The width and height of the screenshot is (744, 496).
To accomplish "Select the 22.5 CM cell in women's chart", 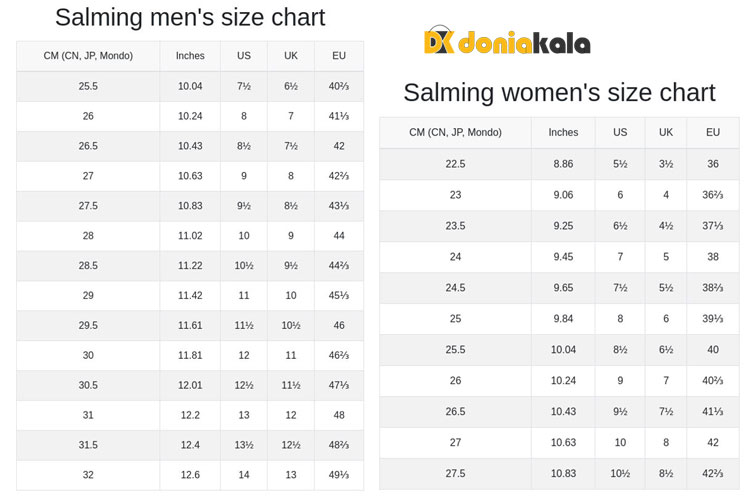I will tap(456, 164).
